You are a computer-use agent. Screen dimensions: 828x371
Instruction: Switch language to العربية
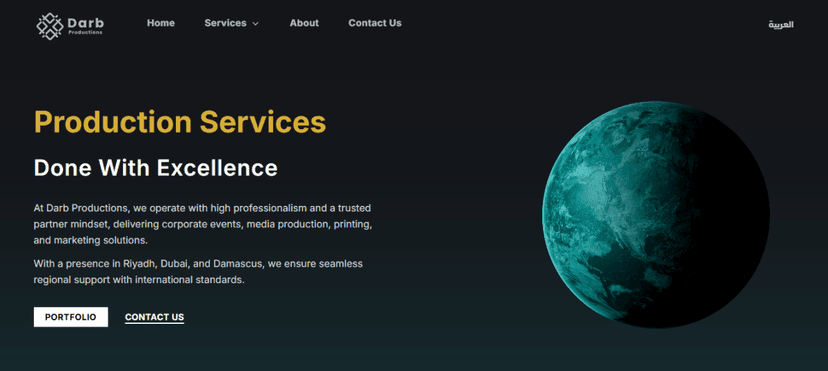pyautogui.click(x=780, y=25)
